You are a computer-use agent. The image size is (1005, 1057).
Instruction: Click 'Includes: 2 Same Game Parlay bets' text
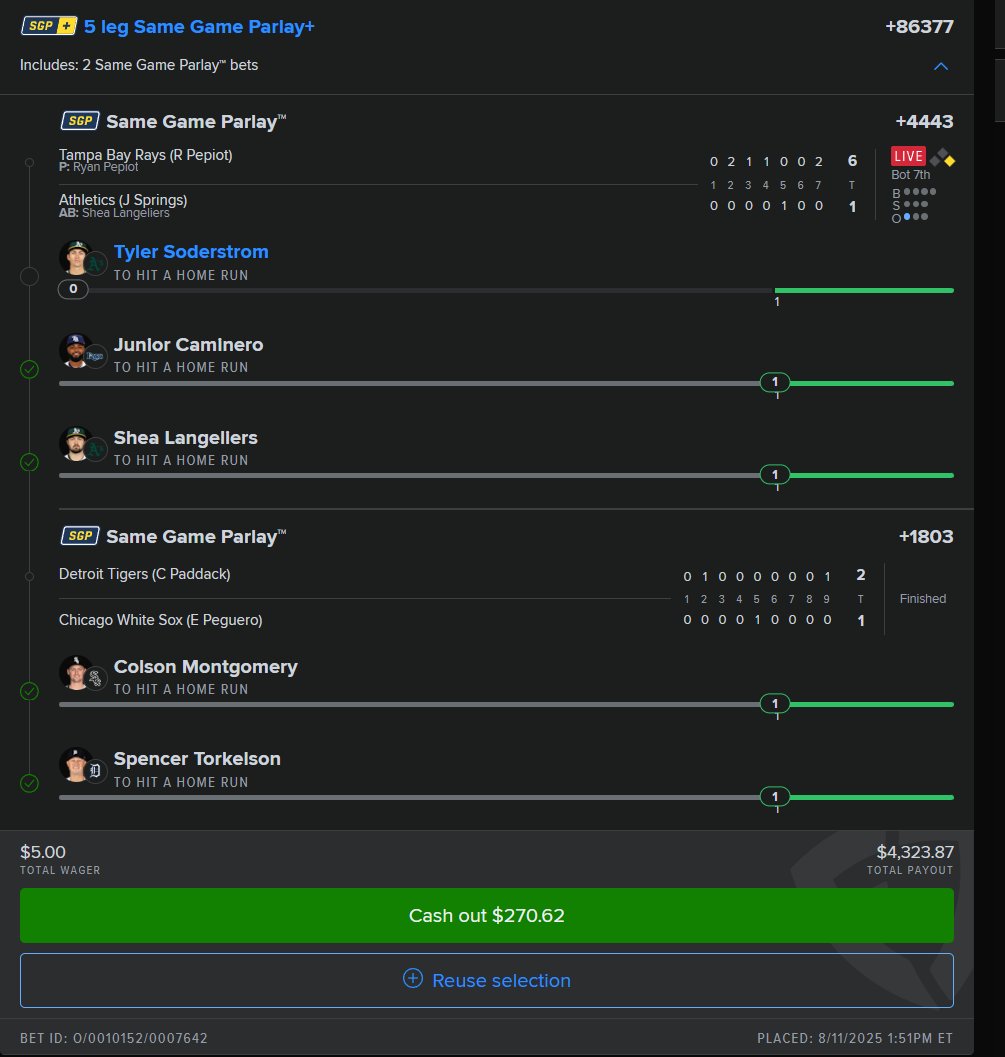[139, 65]
